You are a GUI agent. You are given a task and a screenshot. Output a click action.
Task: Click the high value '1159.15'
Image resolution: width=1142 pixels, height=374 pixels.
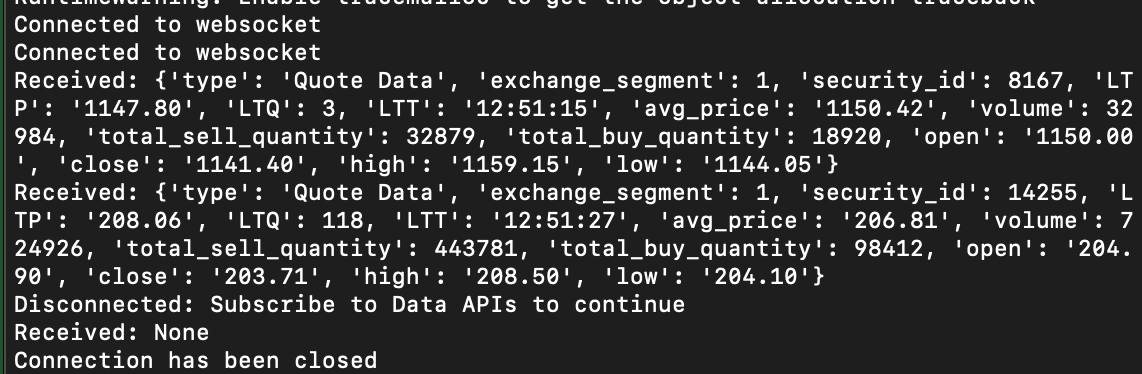(512, 165)
